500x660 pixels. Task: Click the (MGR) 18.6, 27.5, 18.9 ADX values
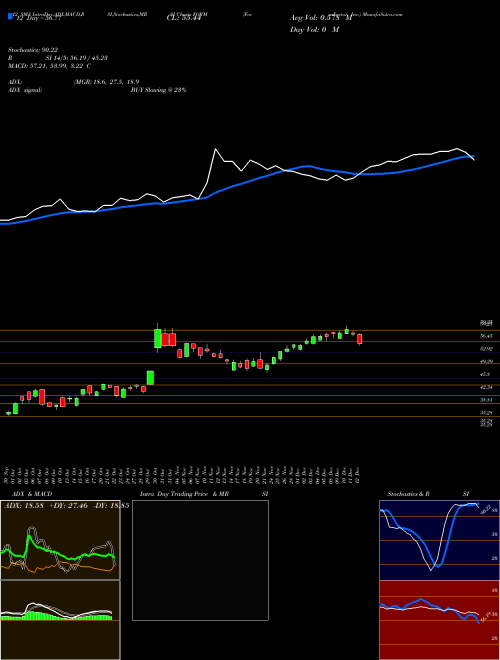(x=106, y=82)
